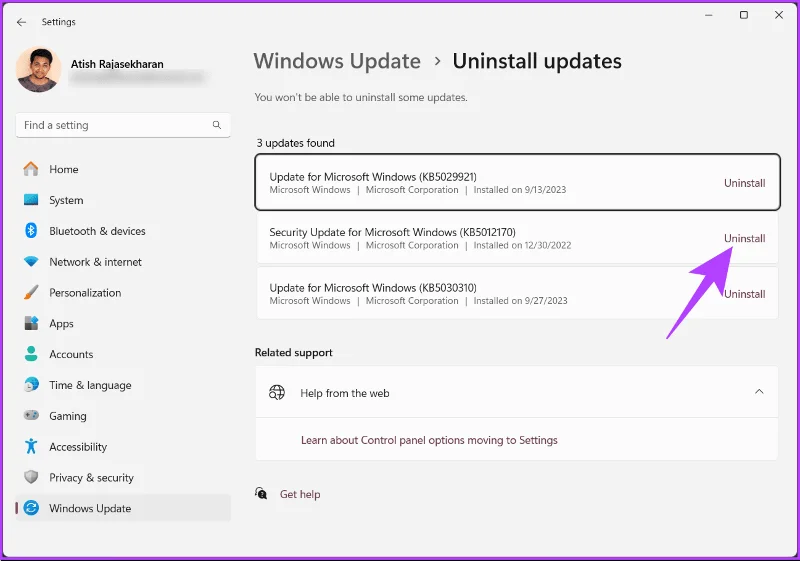800x561 pixels.
Task: Click the Help from the web globe icon
Action: [x=277, y=392]
